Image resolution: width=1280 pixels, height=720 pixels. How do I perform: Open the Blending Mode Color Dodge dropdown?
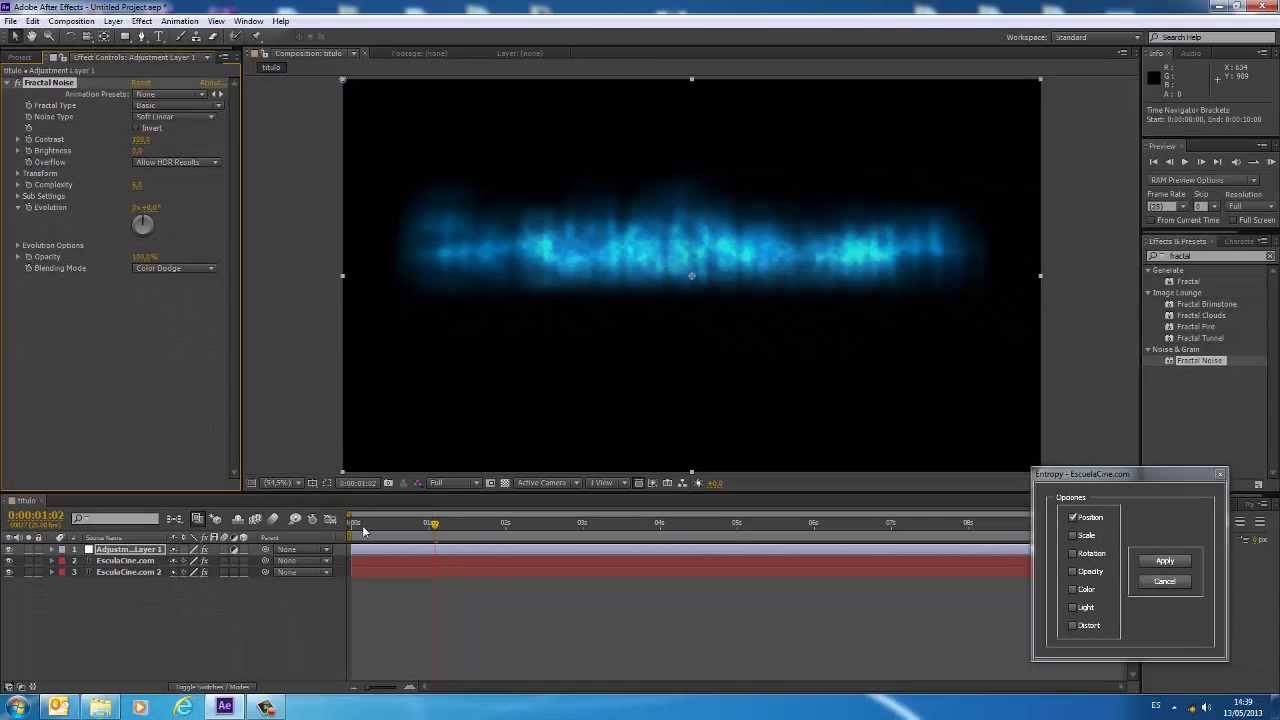point(175,268)
